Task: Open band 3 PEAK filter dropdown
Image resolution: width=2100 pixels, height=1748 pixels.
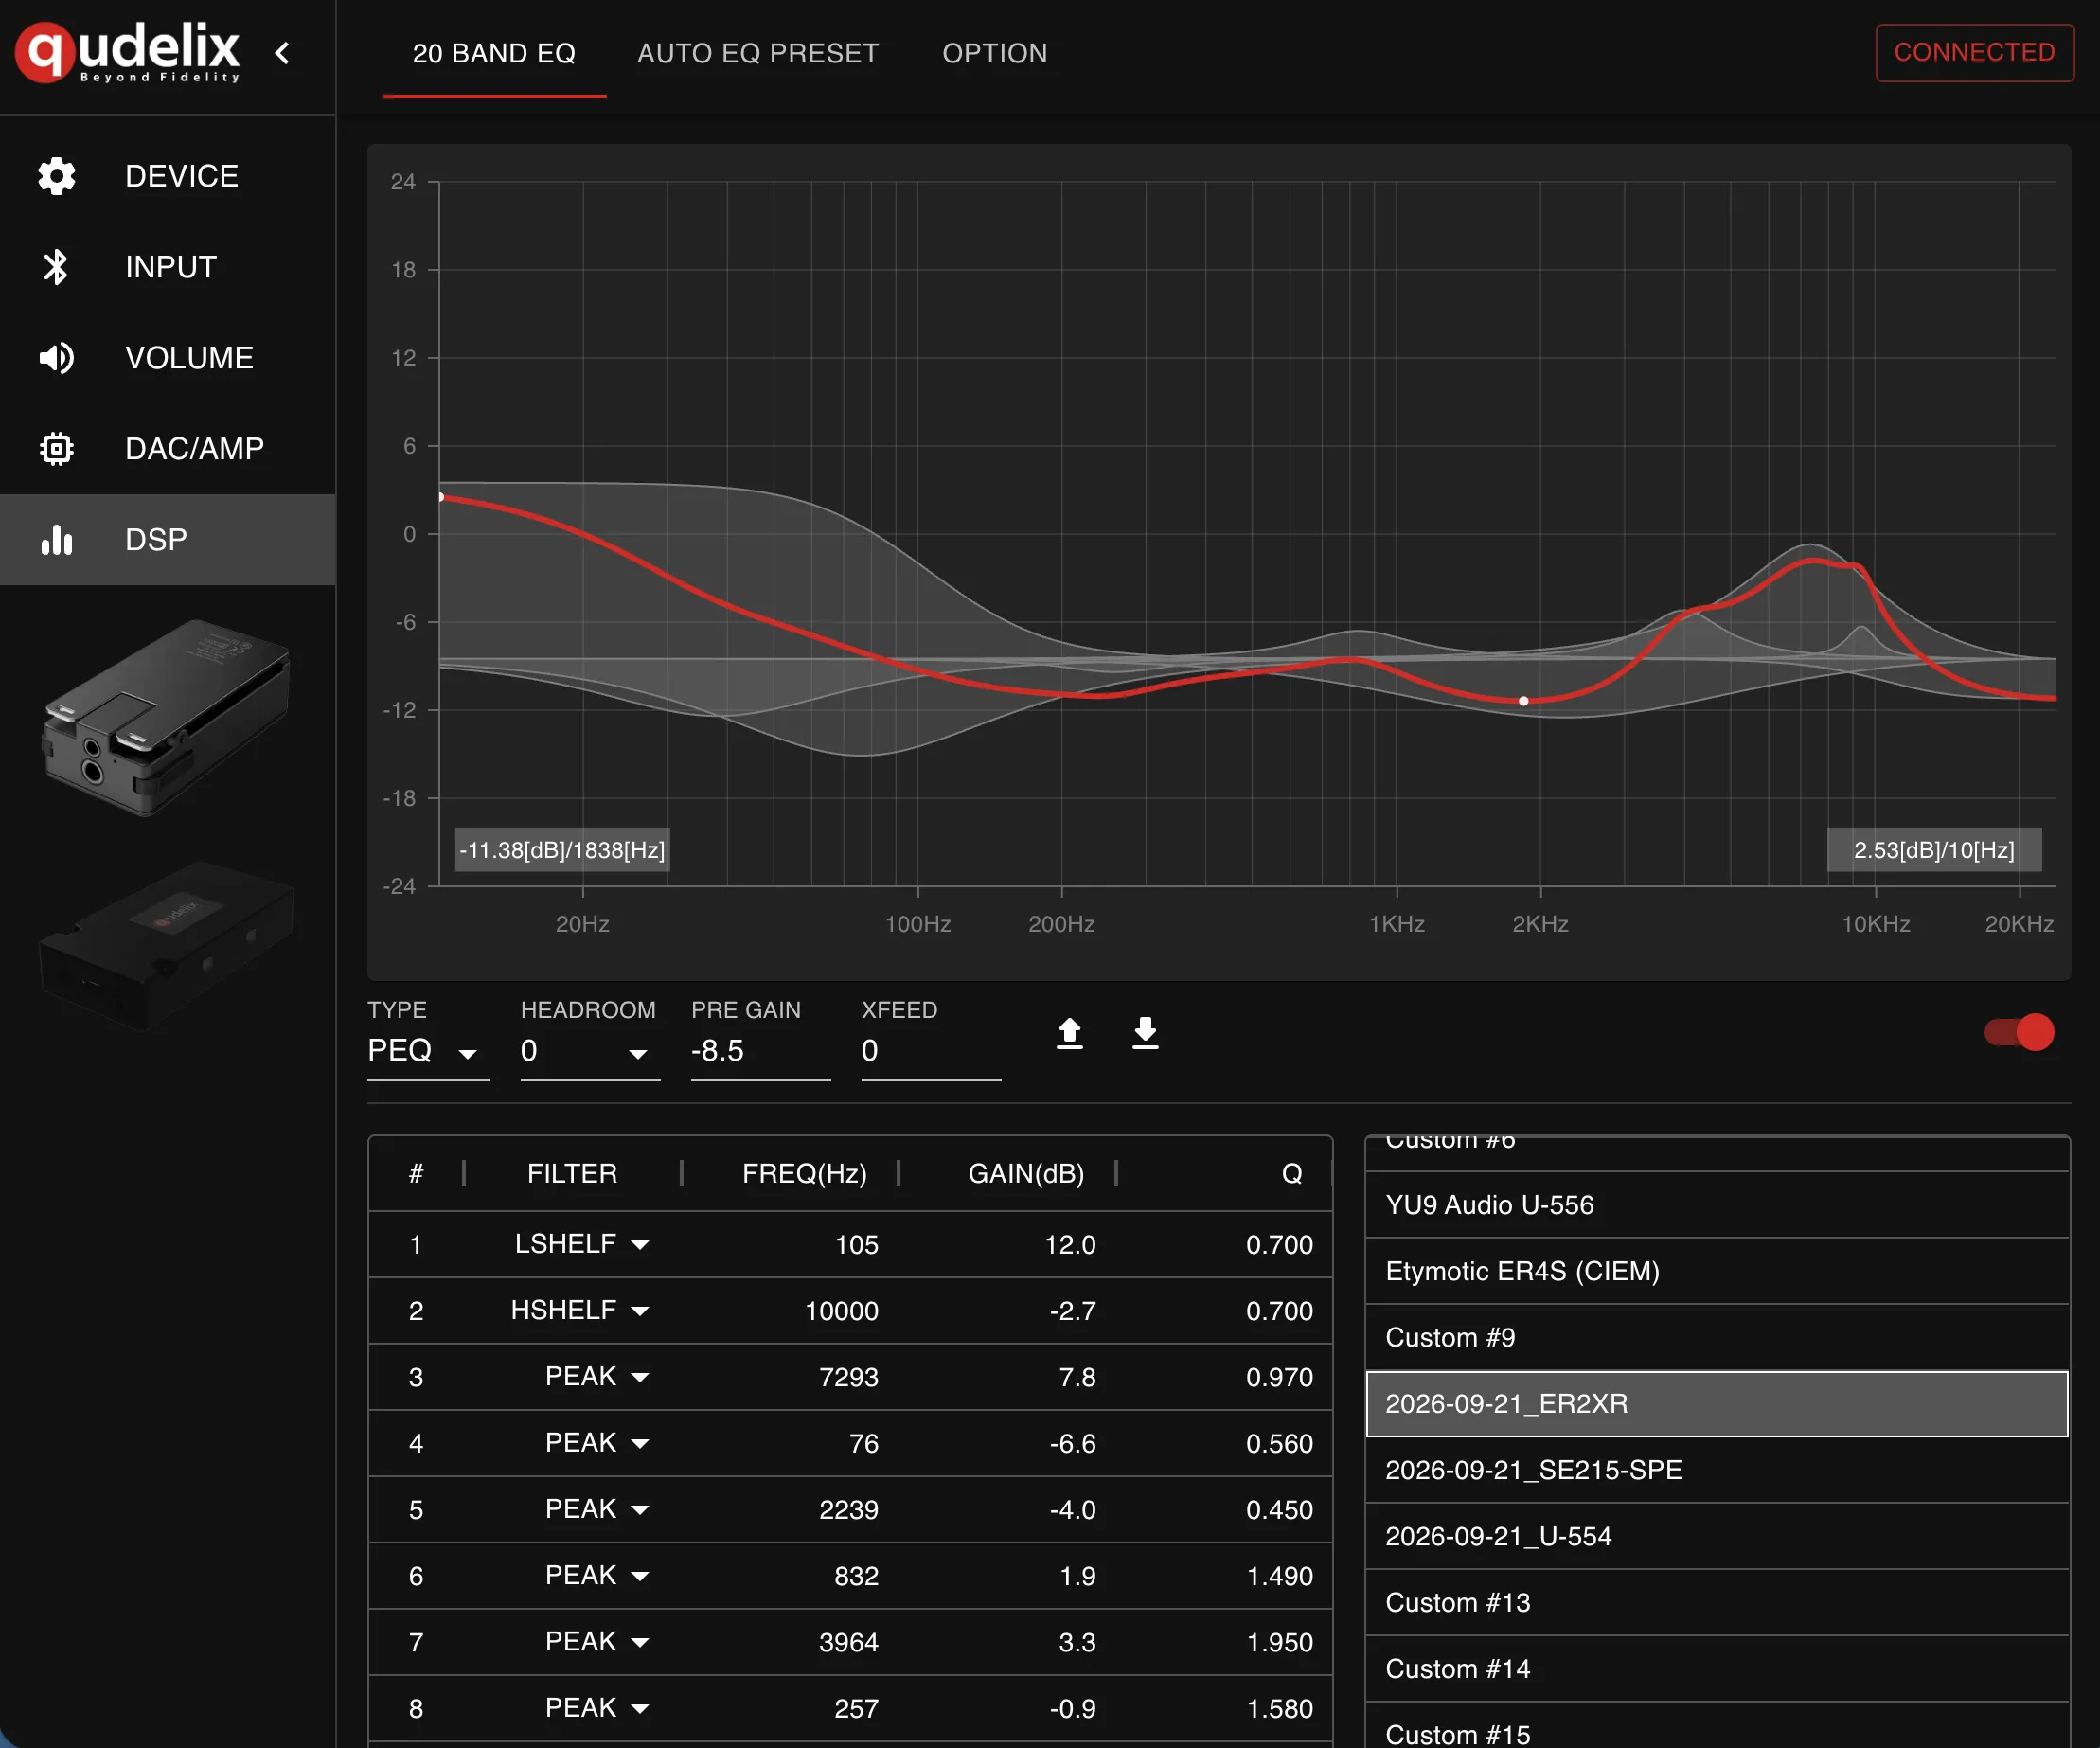Action: pyautogui.click(x=597, y=1377)
